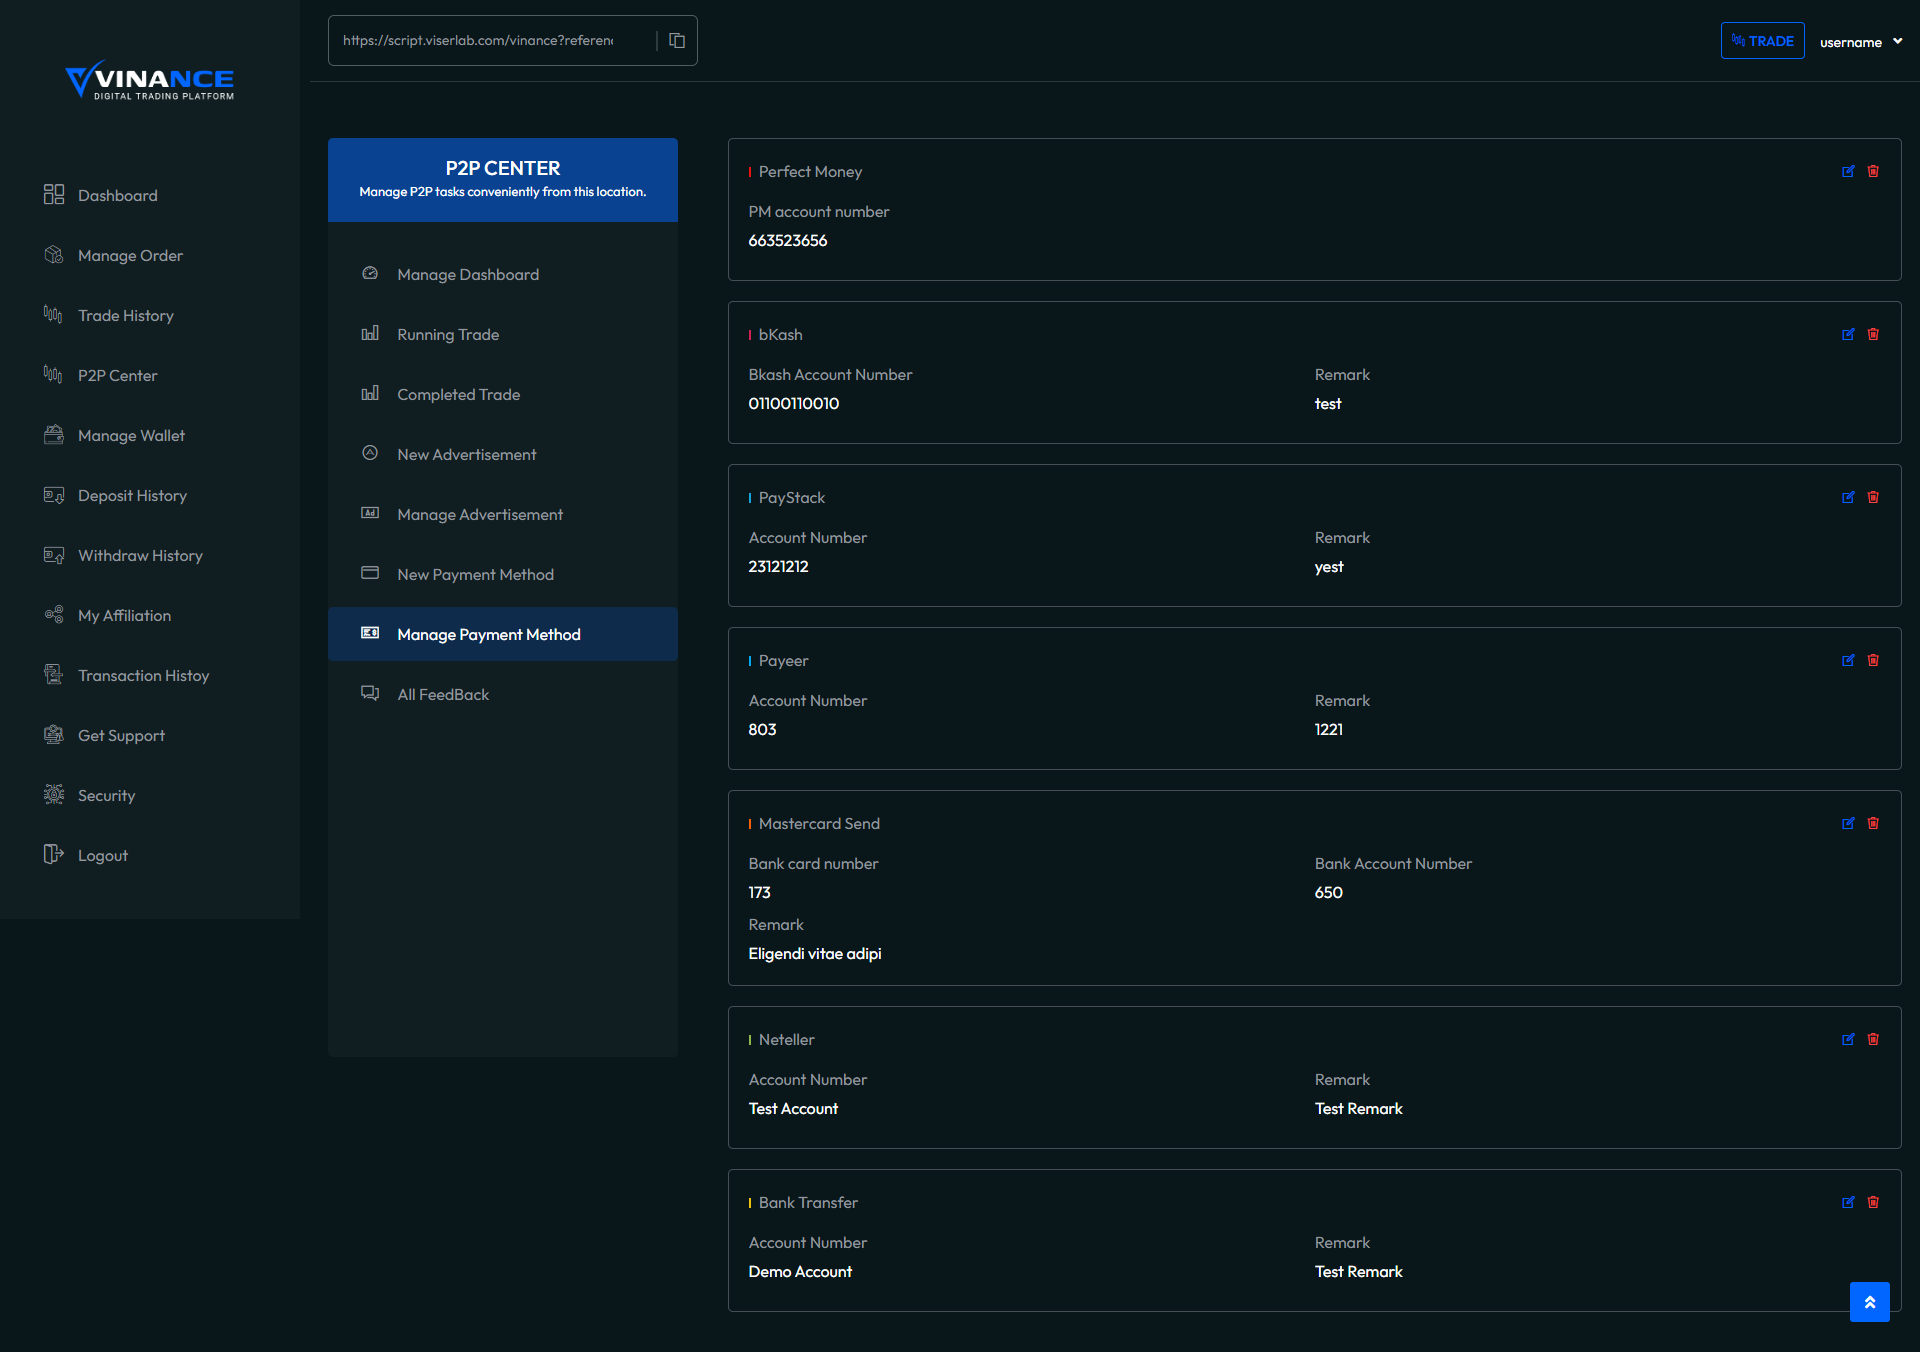Viewport: 1920px width, 1352px height.
Task: Select Manage Advertisement menu item
Action: (x=480, y=515)
